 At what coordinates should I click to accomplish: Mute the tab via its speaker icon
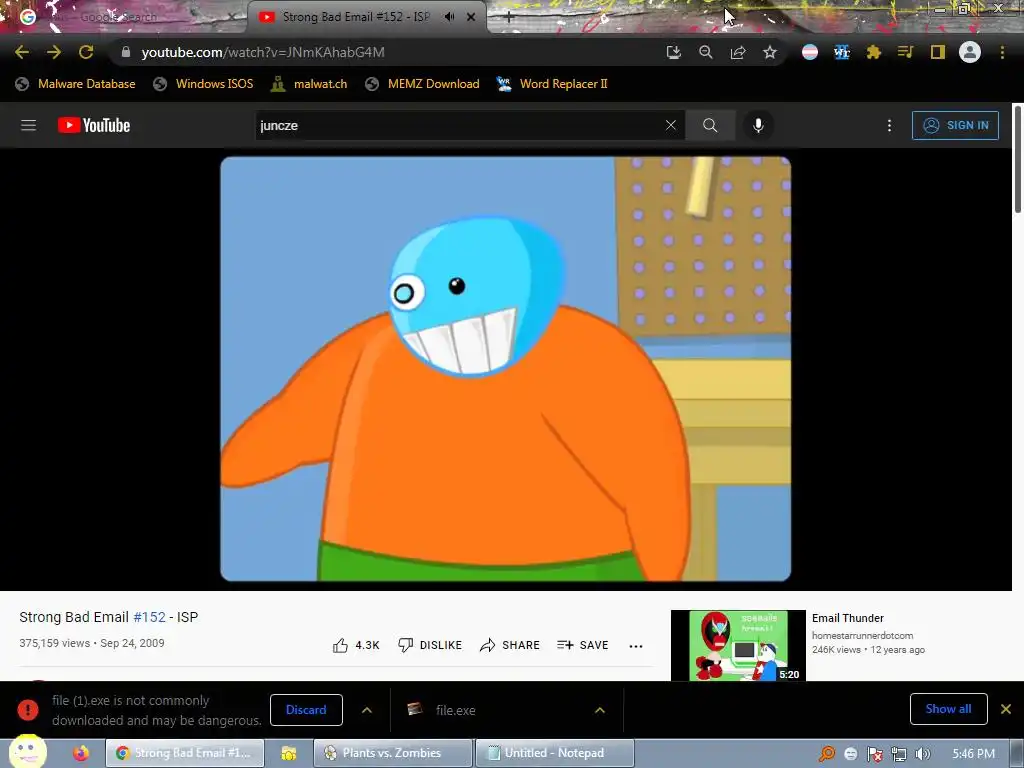449,17
